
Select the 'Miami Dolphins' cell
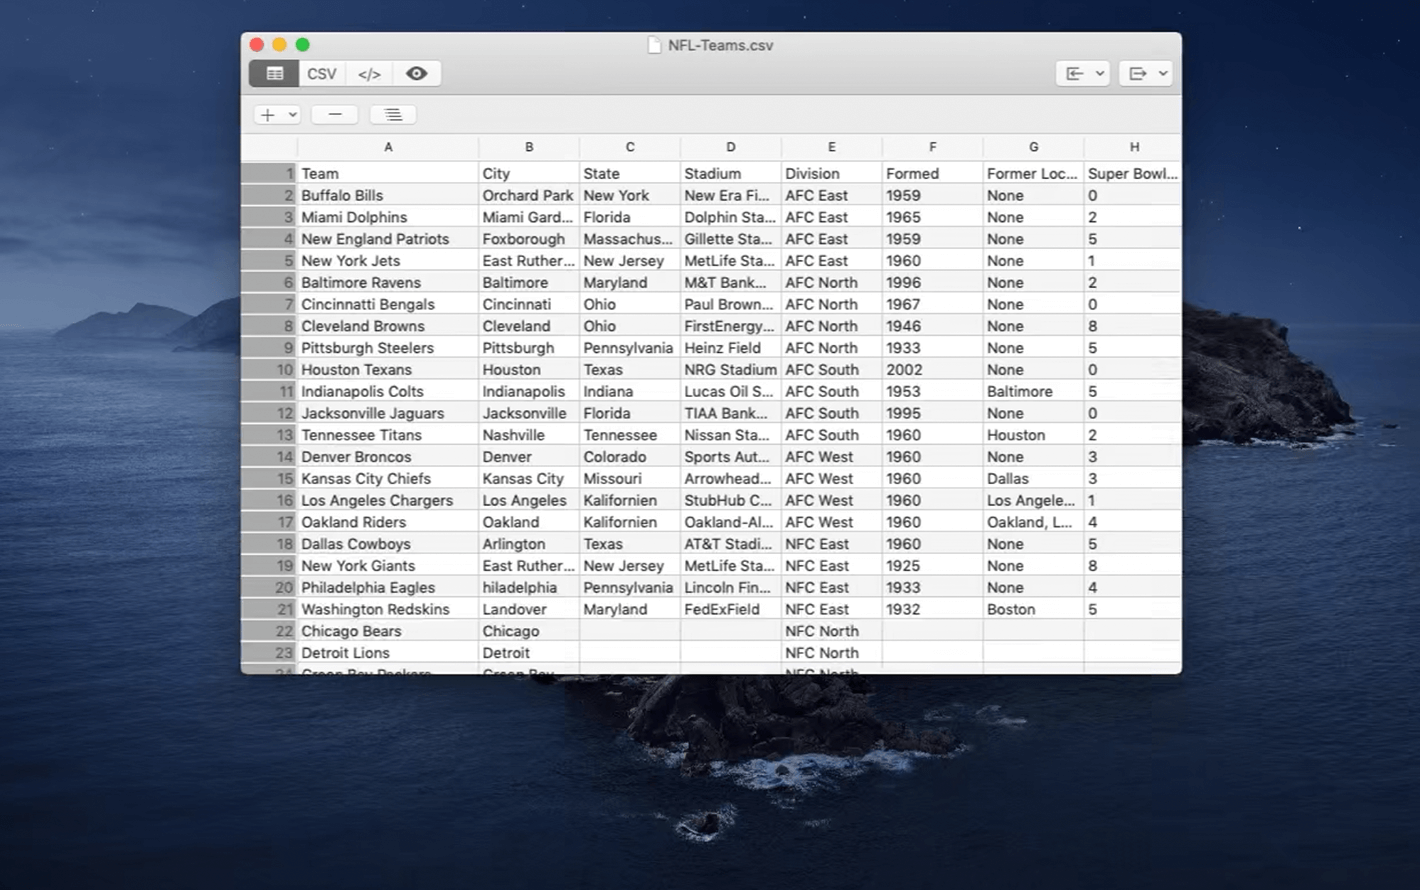388,217
